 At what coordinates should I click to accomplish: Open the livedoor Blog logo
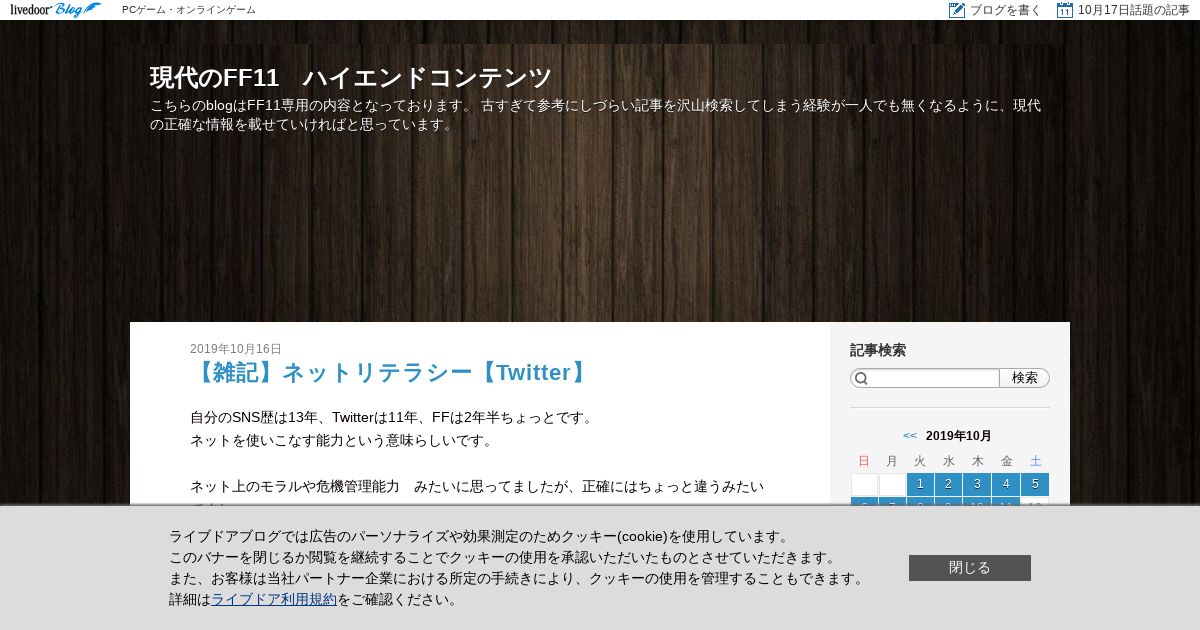56,10
